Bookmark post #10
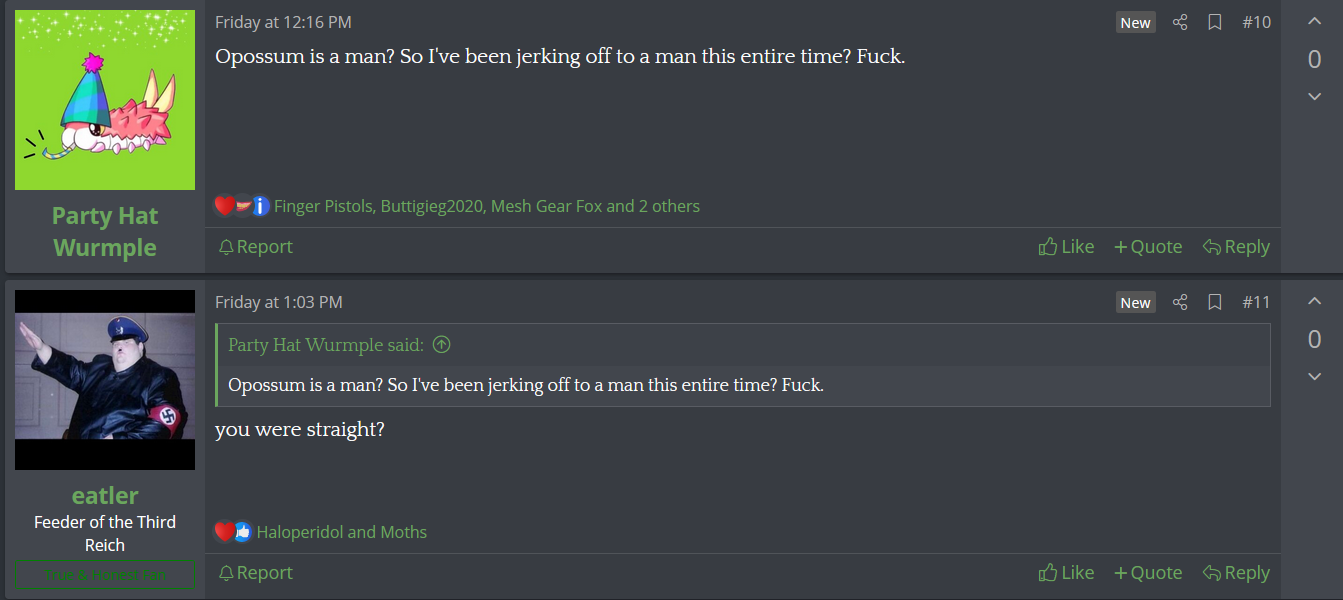 coord(1215,22)
